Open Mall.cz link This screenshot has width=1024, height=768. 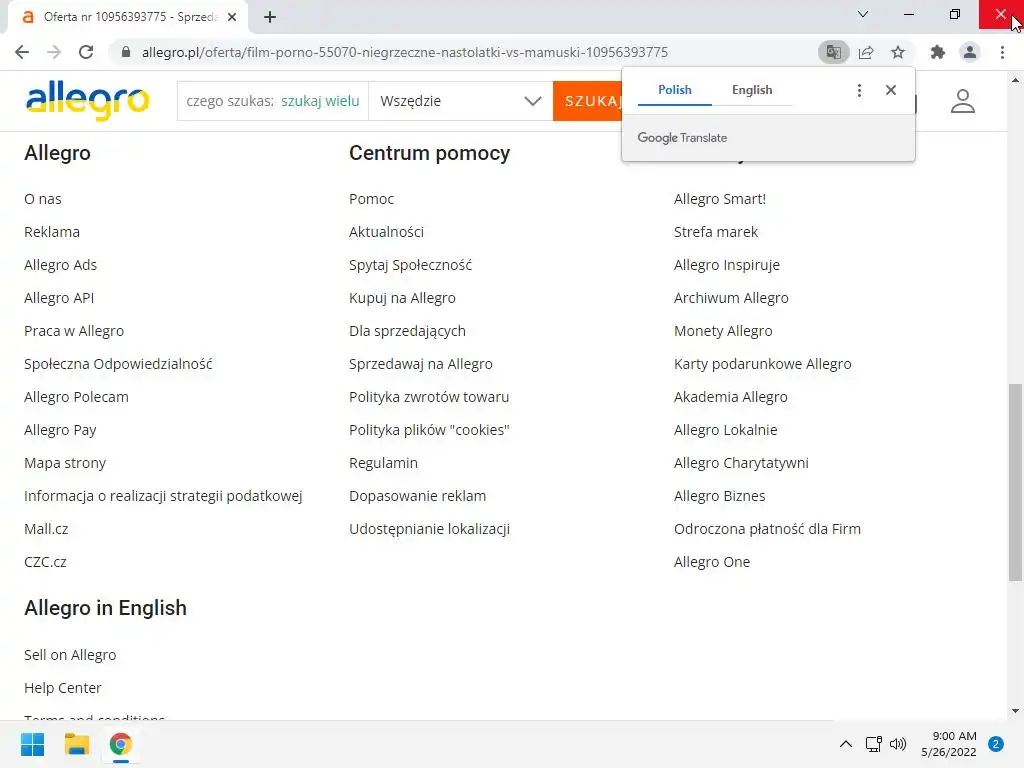46,529
